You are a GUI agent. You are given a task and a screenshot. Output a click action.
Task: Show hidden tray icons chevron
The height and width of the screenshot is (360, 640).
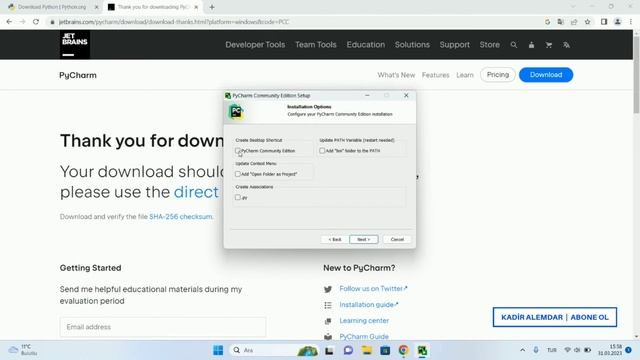522,350
